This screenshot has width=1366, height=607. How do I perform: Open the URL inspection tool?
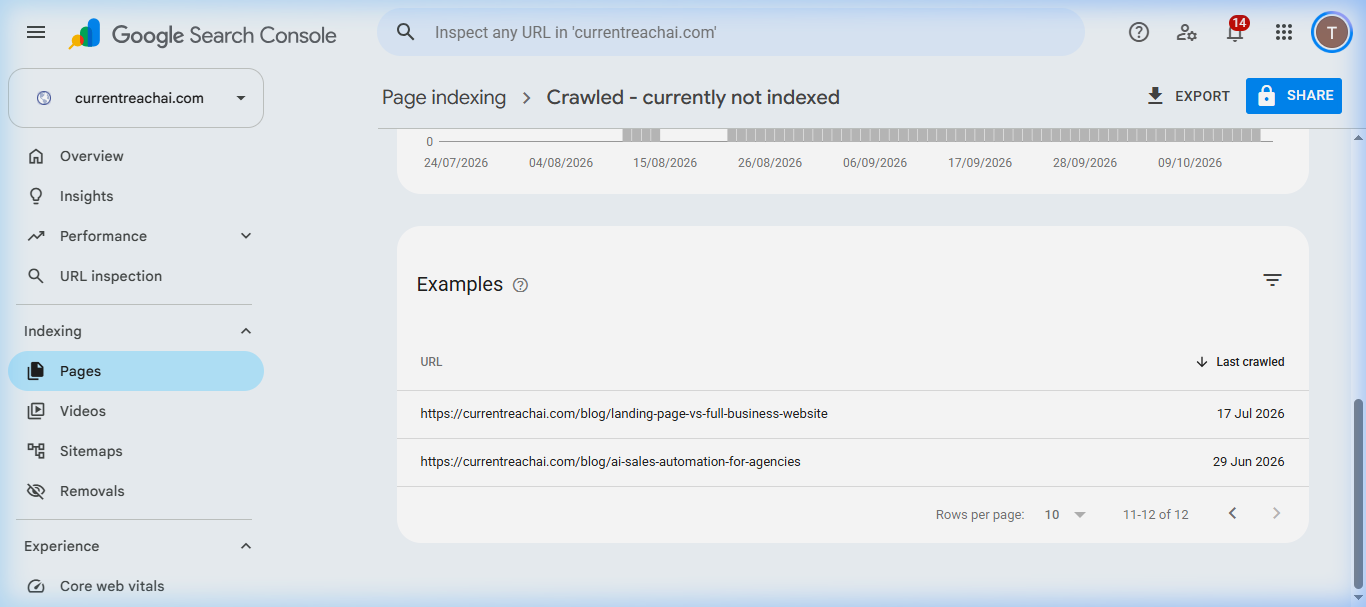pos(136,276)
